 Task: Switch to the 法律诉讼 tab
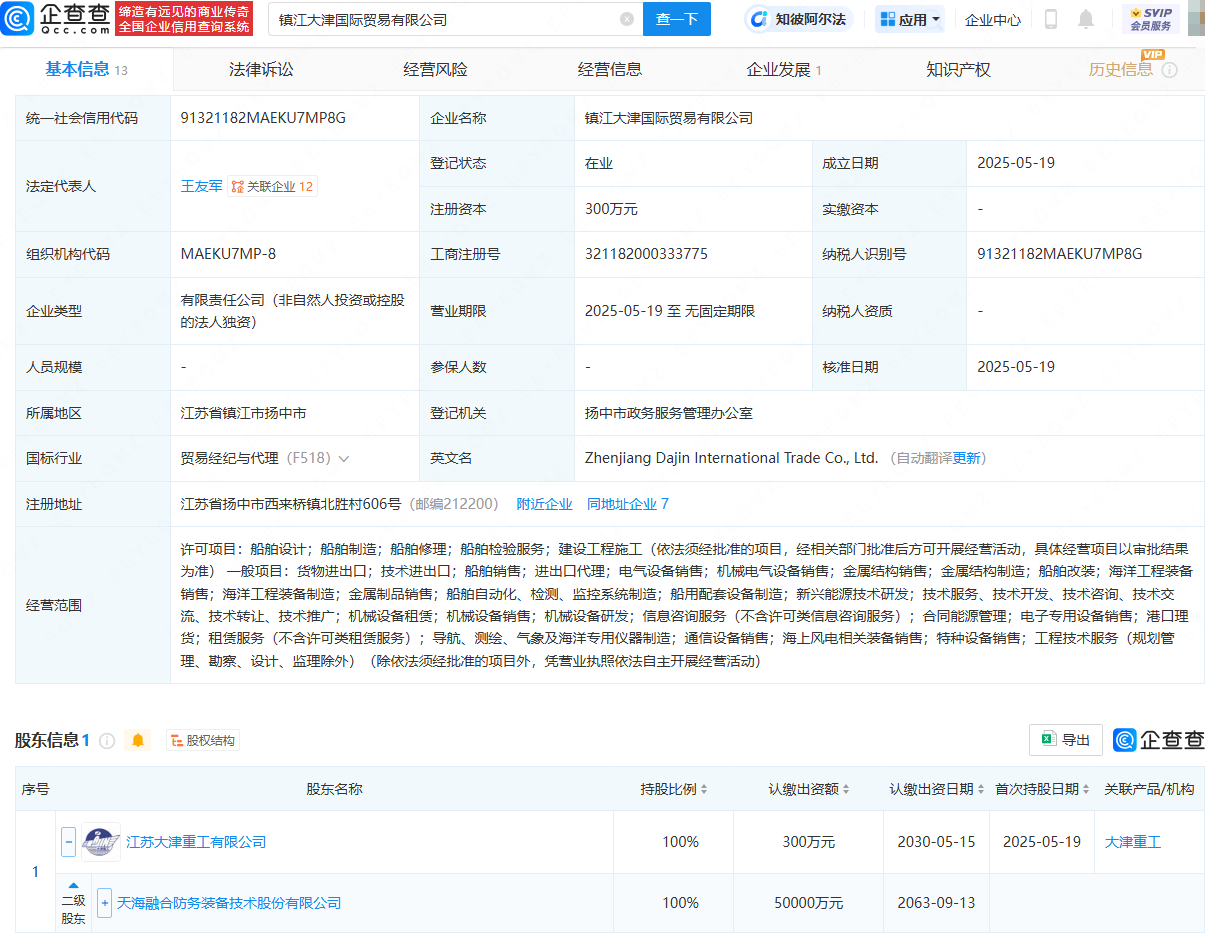(261, 70)
